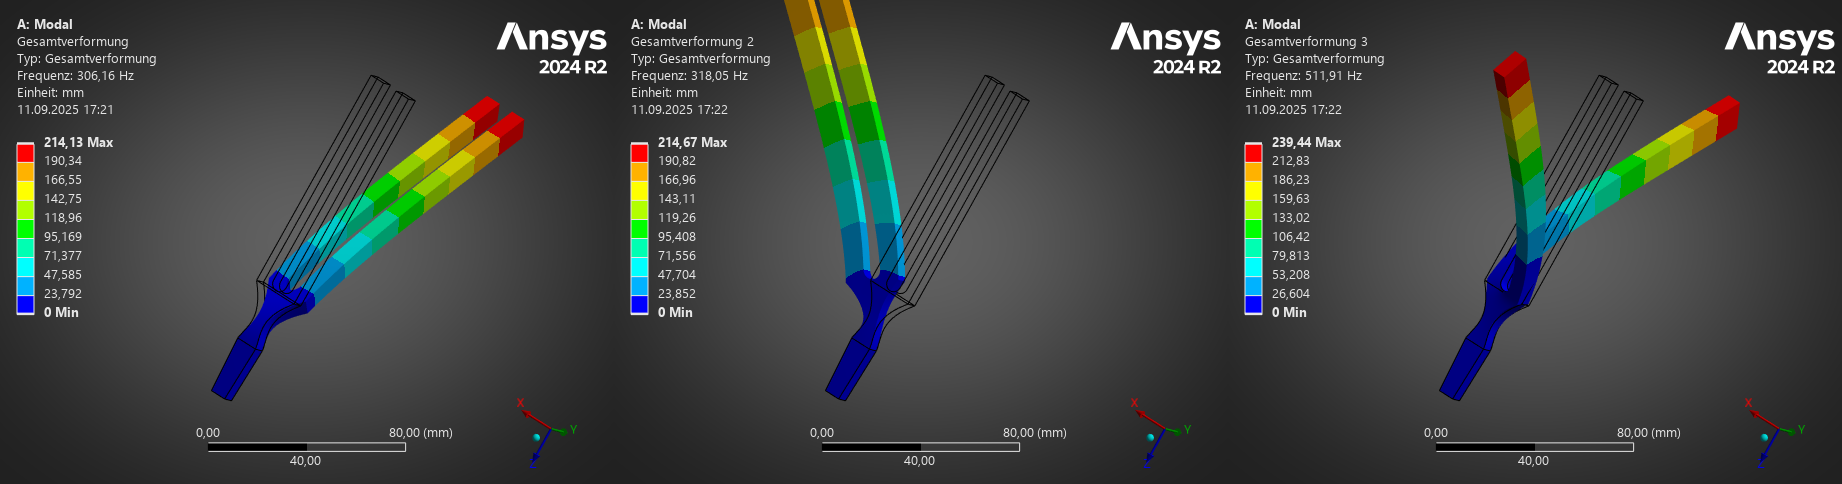The image size is (1842, 484).
Task: Click the green swatch beside legend value 95,169
Action: pos(25,229)
